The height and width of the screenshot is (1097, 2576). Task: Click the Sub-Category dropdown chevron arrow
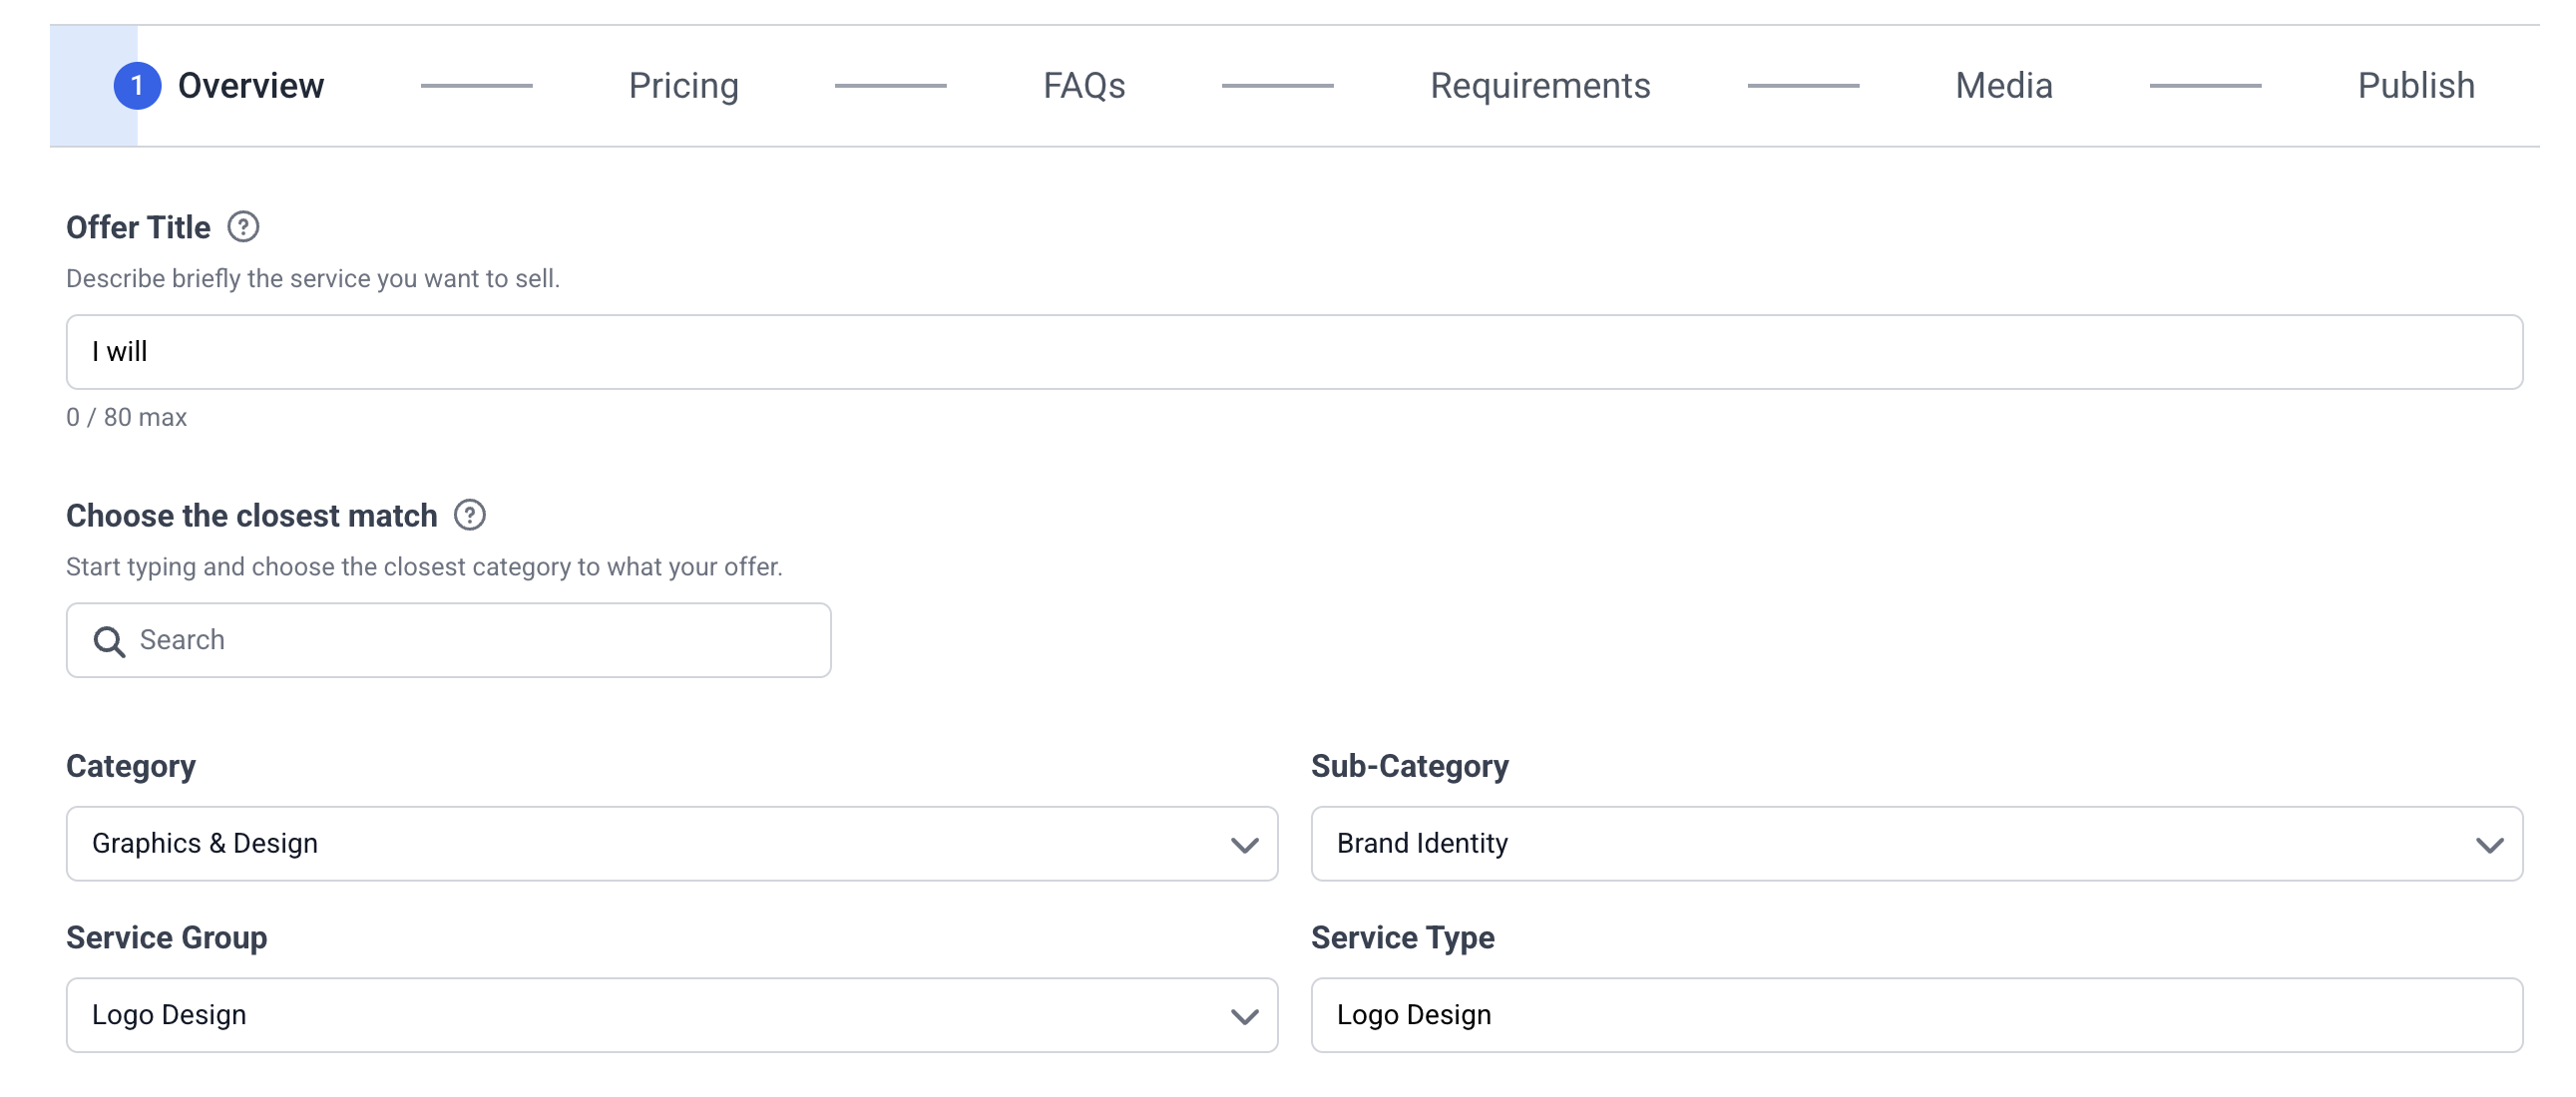coord(2489,845)
